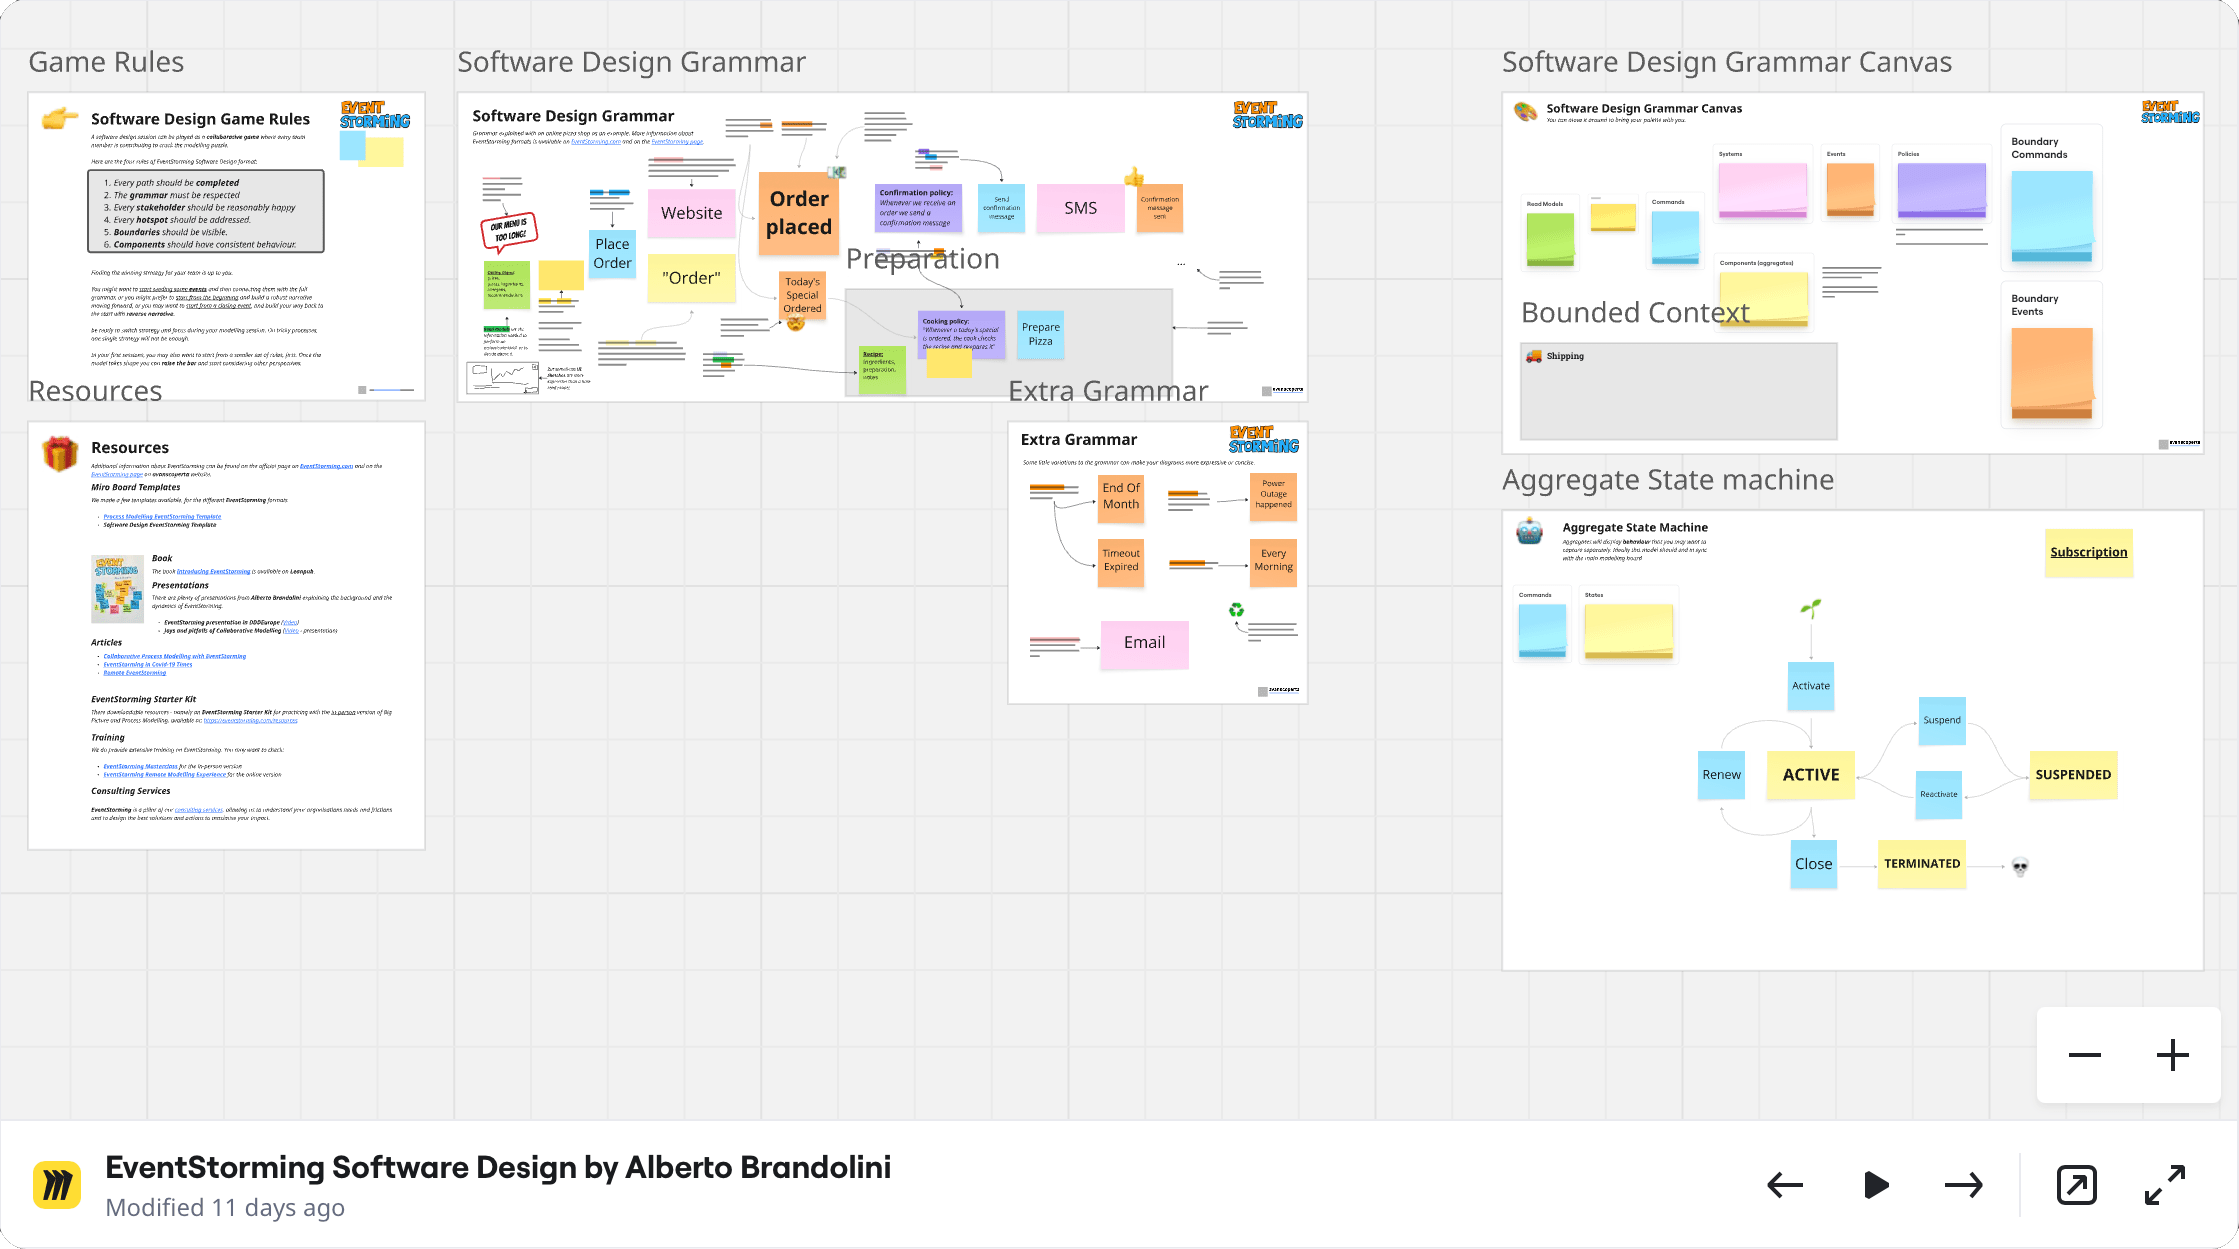Click the skull icon after TERMINATED
The height and width of the screenshot is (1249, 2239).
tap(2020, 867)
